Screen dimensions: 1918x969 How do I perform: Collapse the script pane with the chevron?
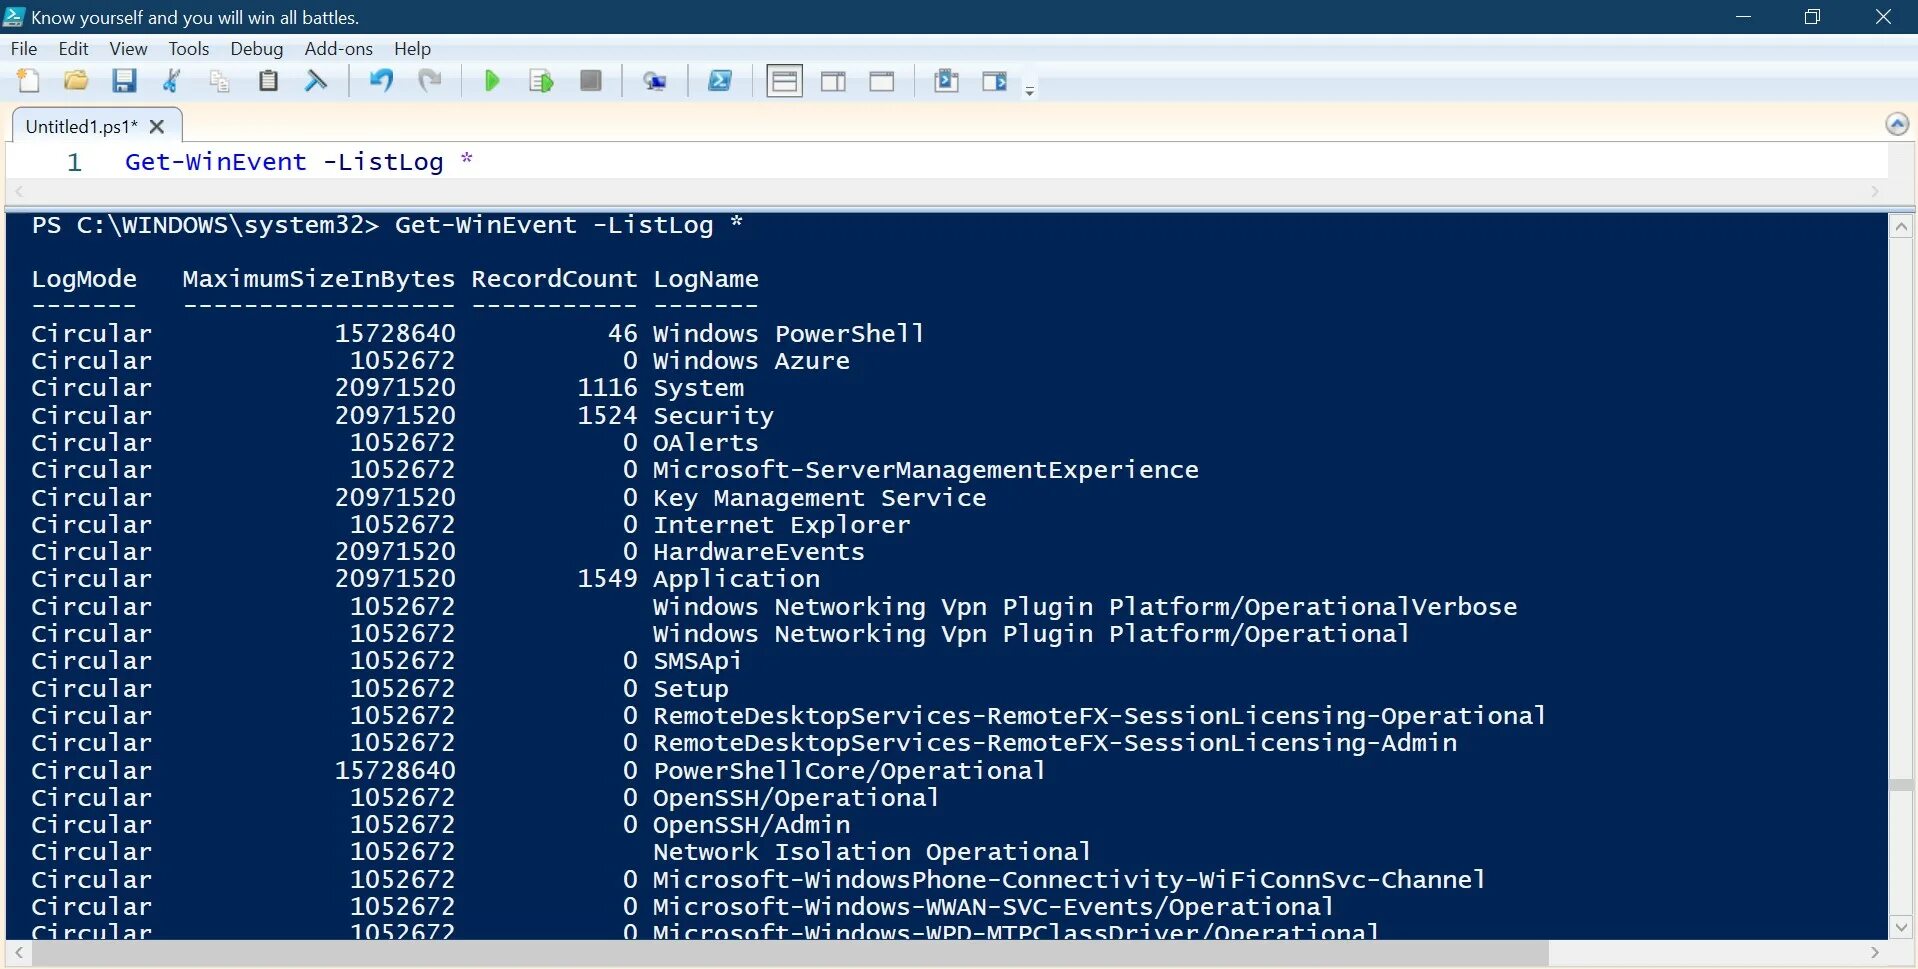[1896, 123]
